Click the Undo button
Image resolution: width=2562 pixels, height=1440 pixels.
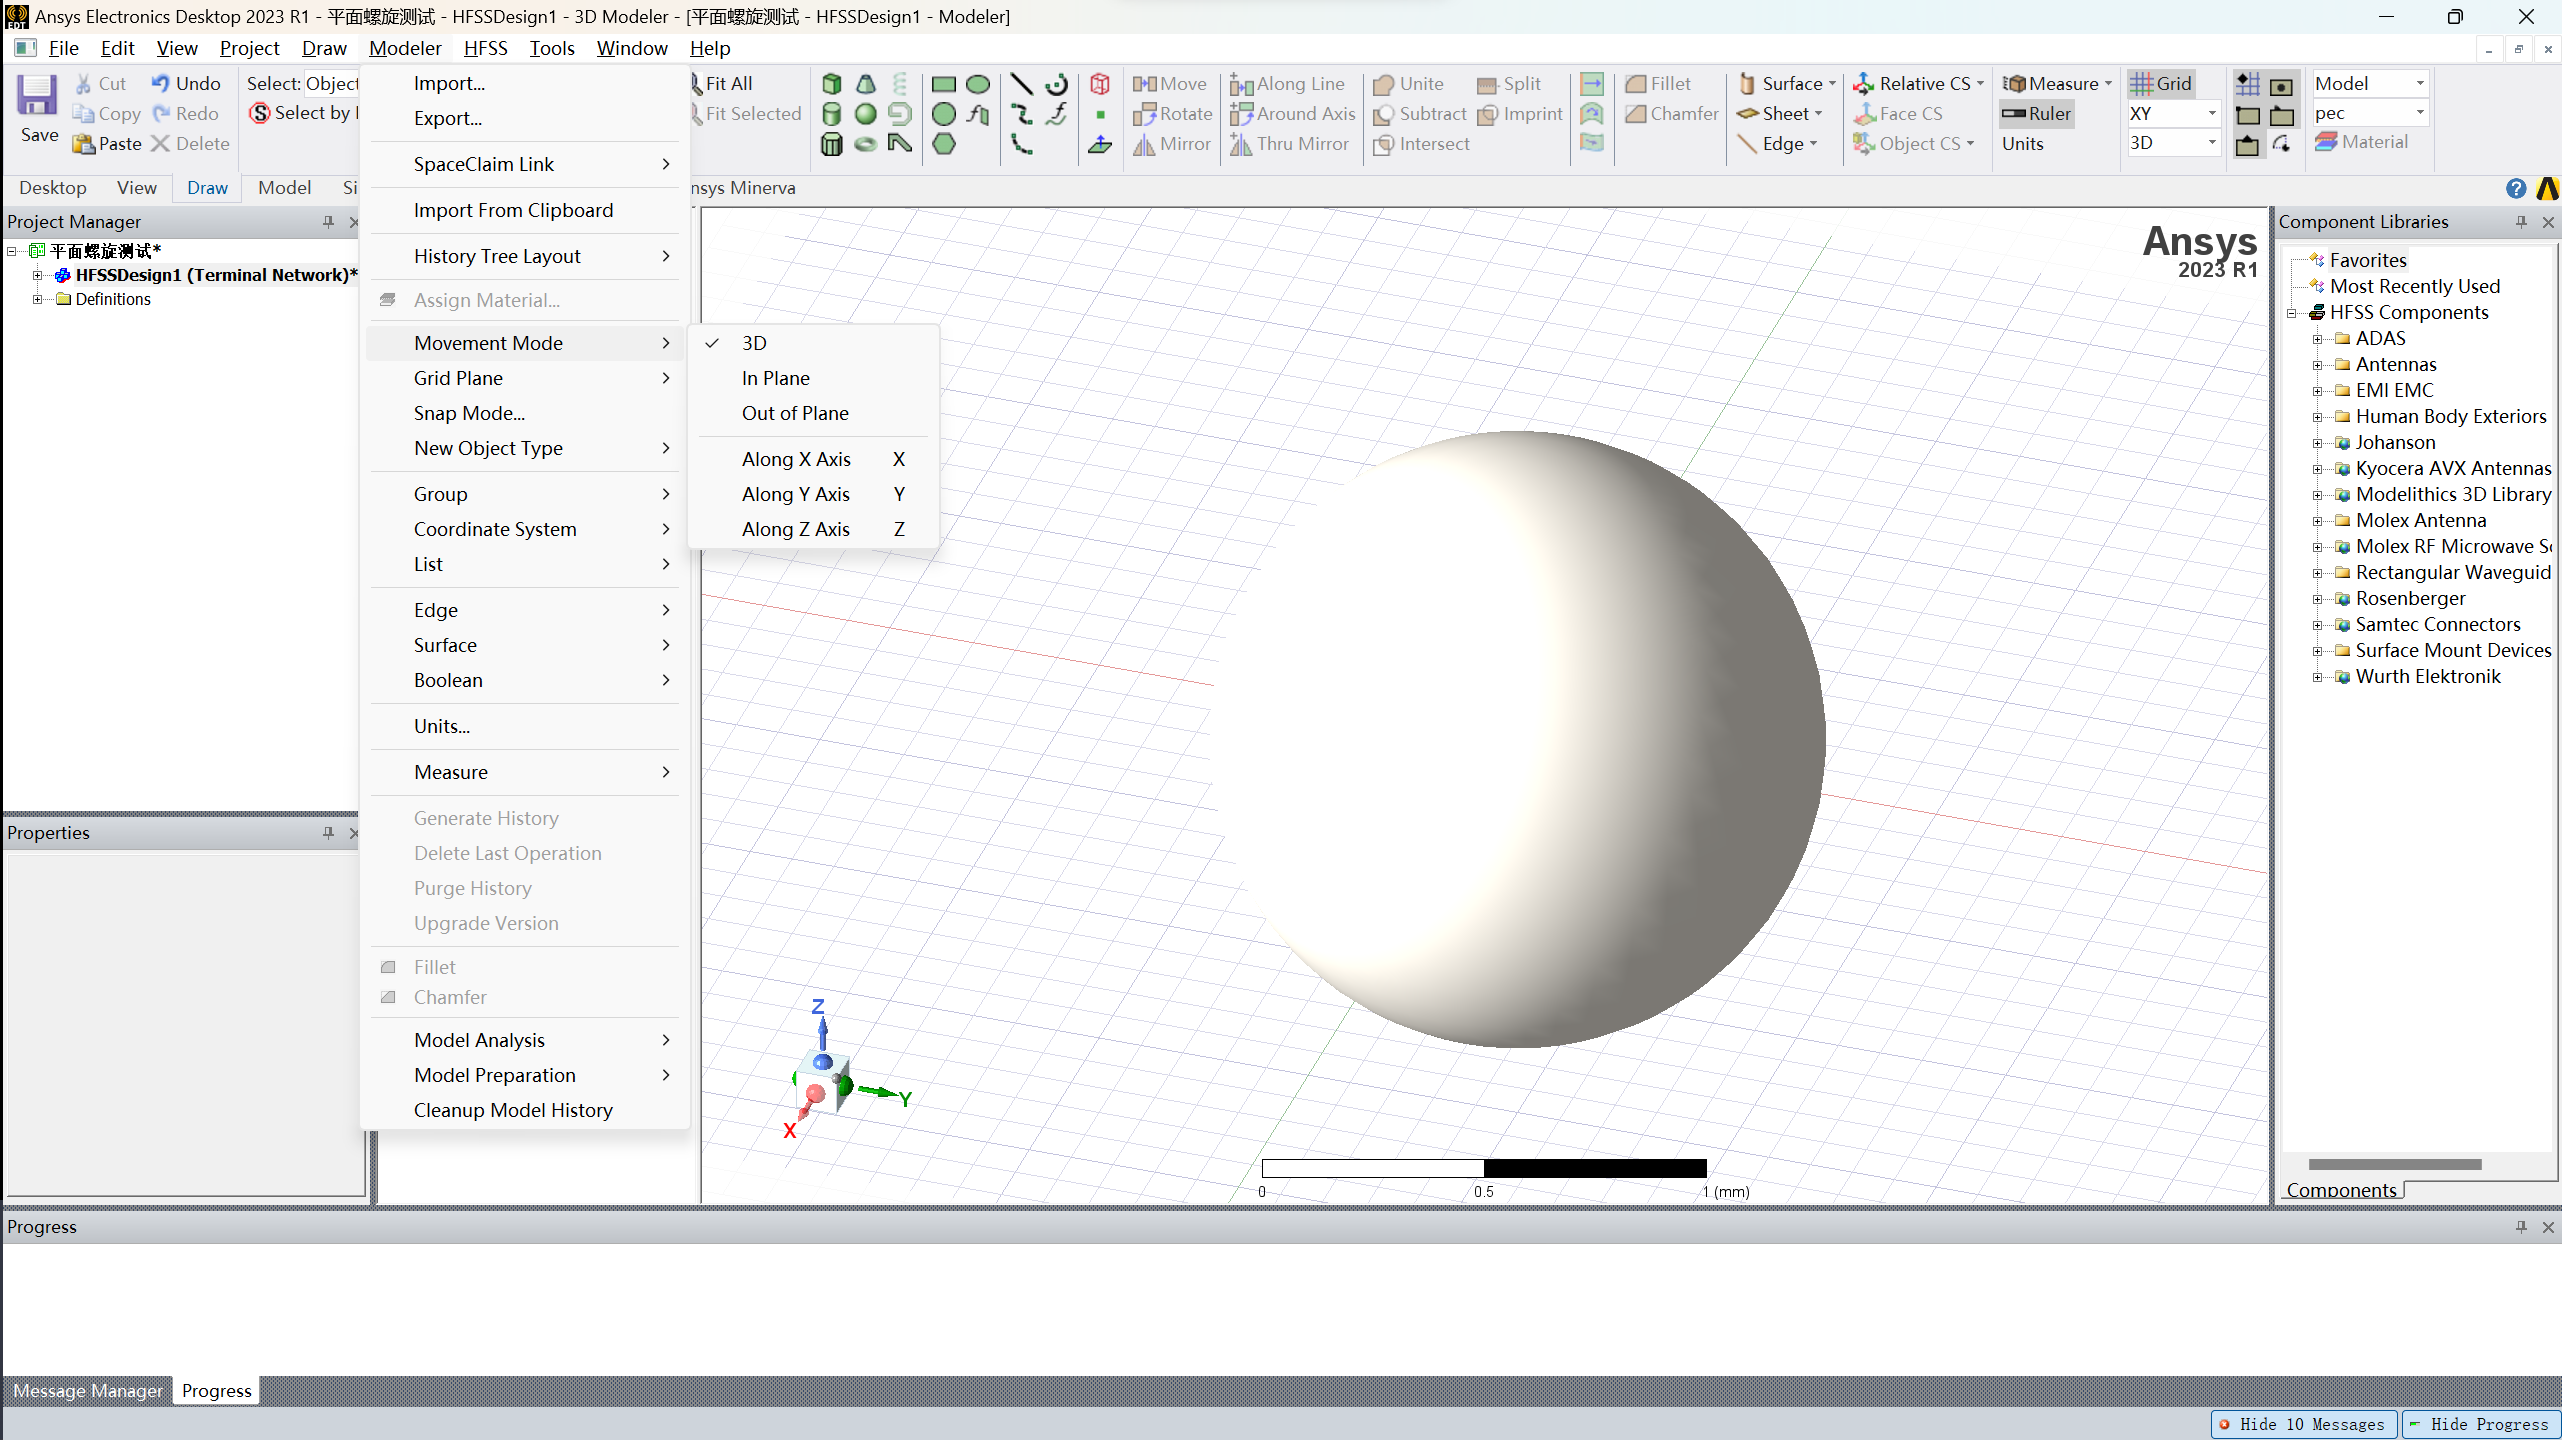click(187, 84)
